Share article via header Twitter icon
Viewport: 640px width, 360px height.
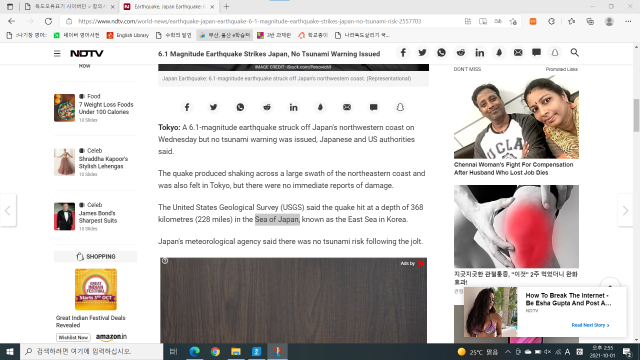(422, 53)
